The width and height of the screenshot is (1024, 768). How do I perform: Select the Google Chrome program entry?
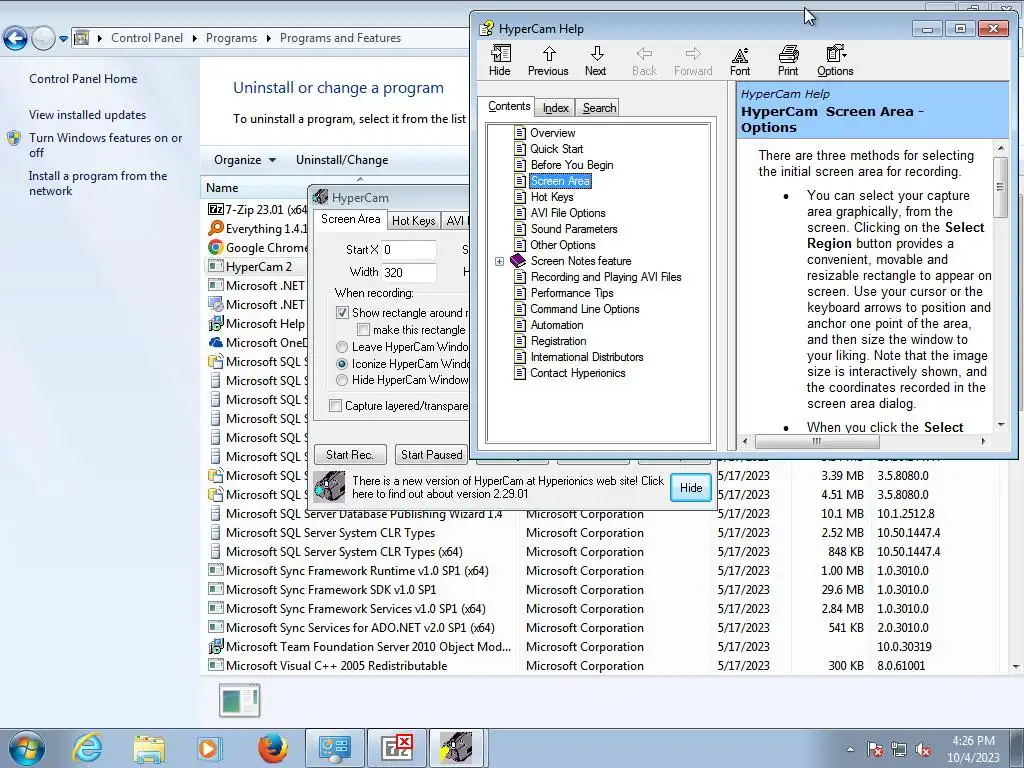257,248
